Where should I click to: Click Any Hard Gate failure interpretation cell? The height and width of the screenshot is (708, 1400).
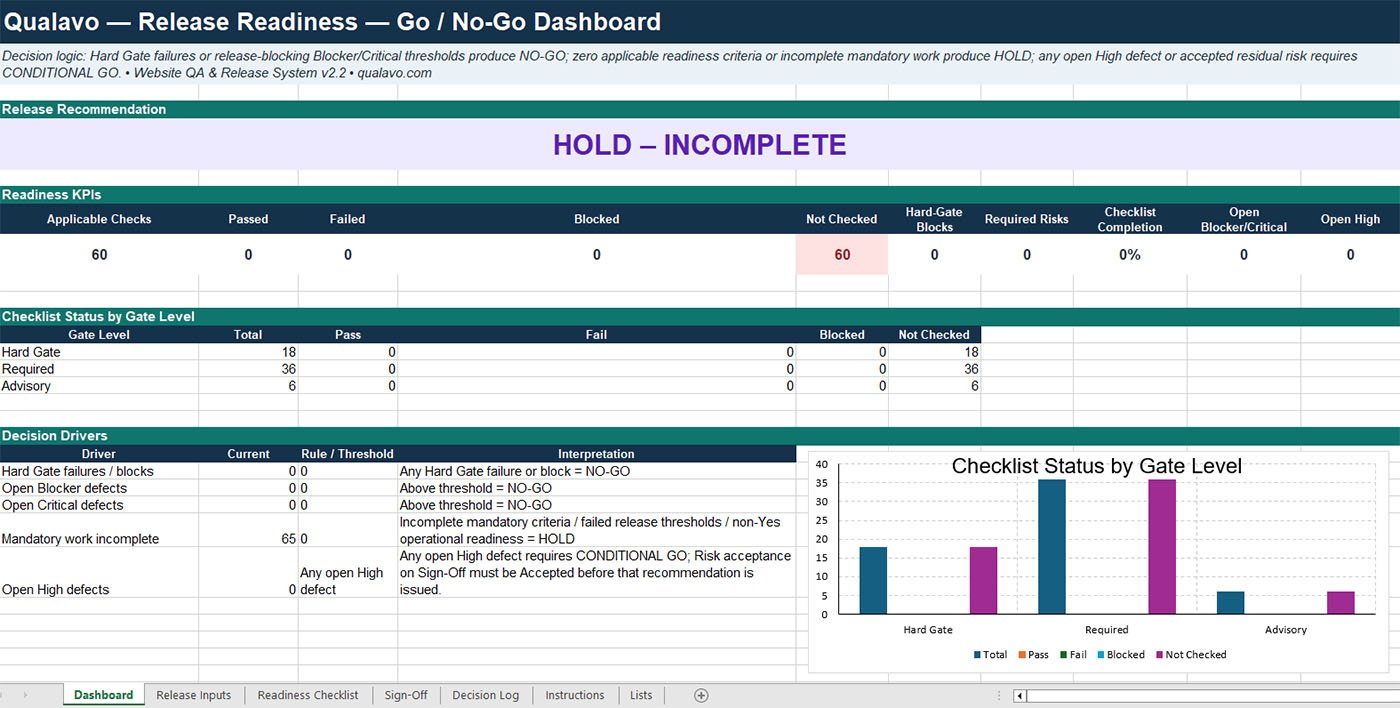click(x=596, y=471)
